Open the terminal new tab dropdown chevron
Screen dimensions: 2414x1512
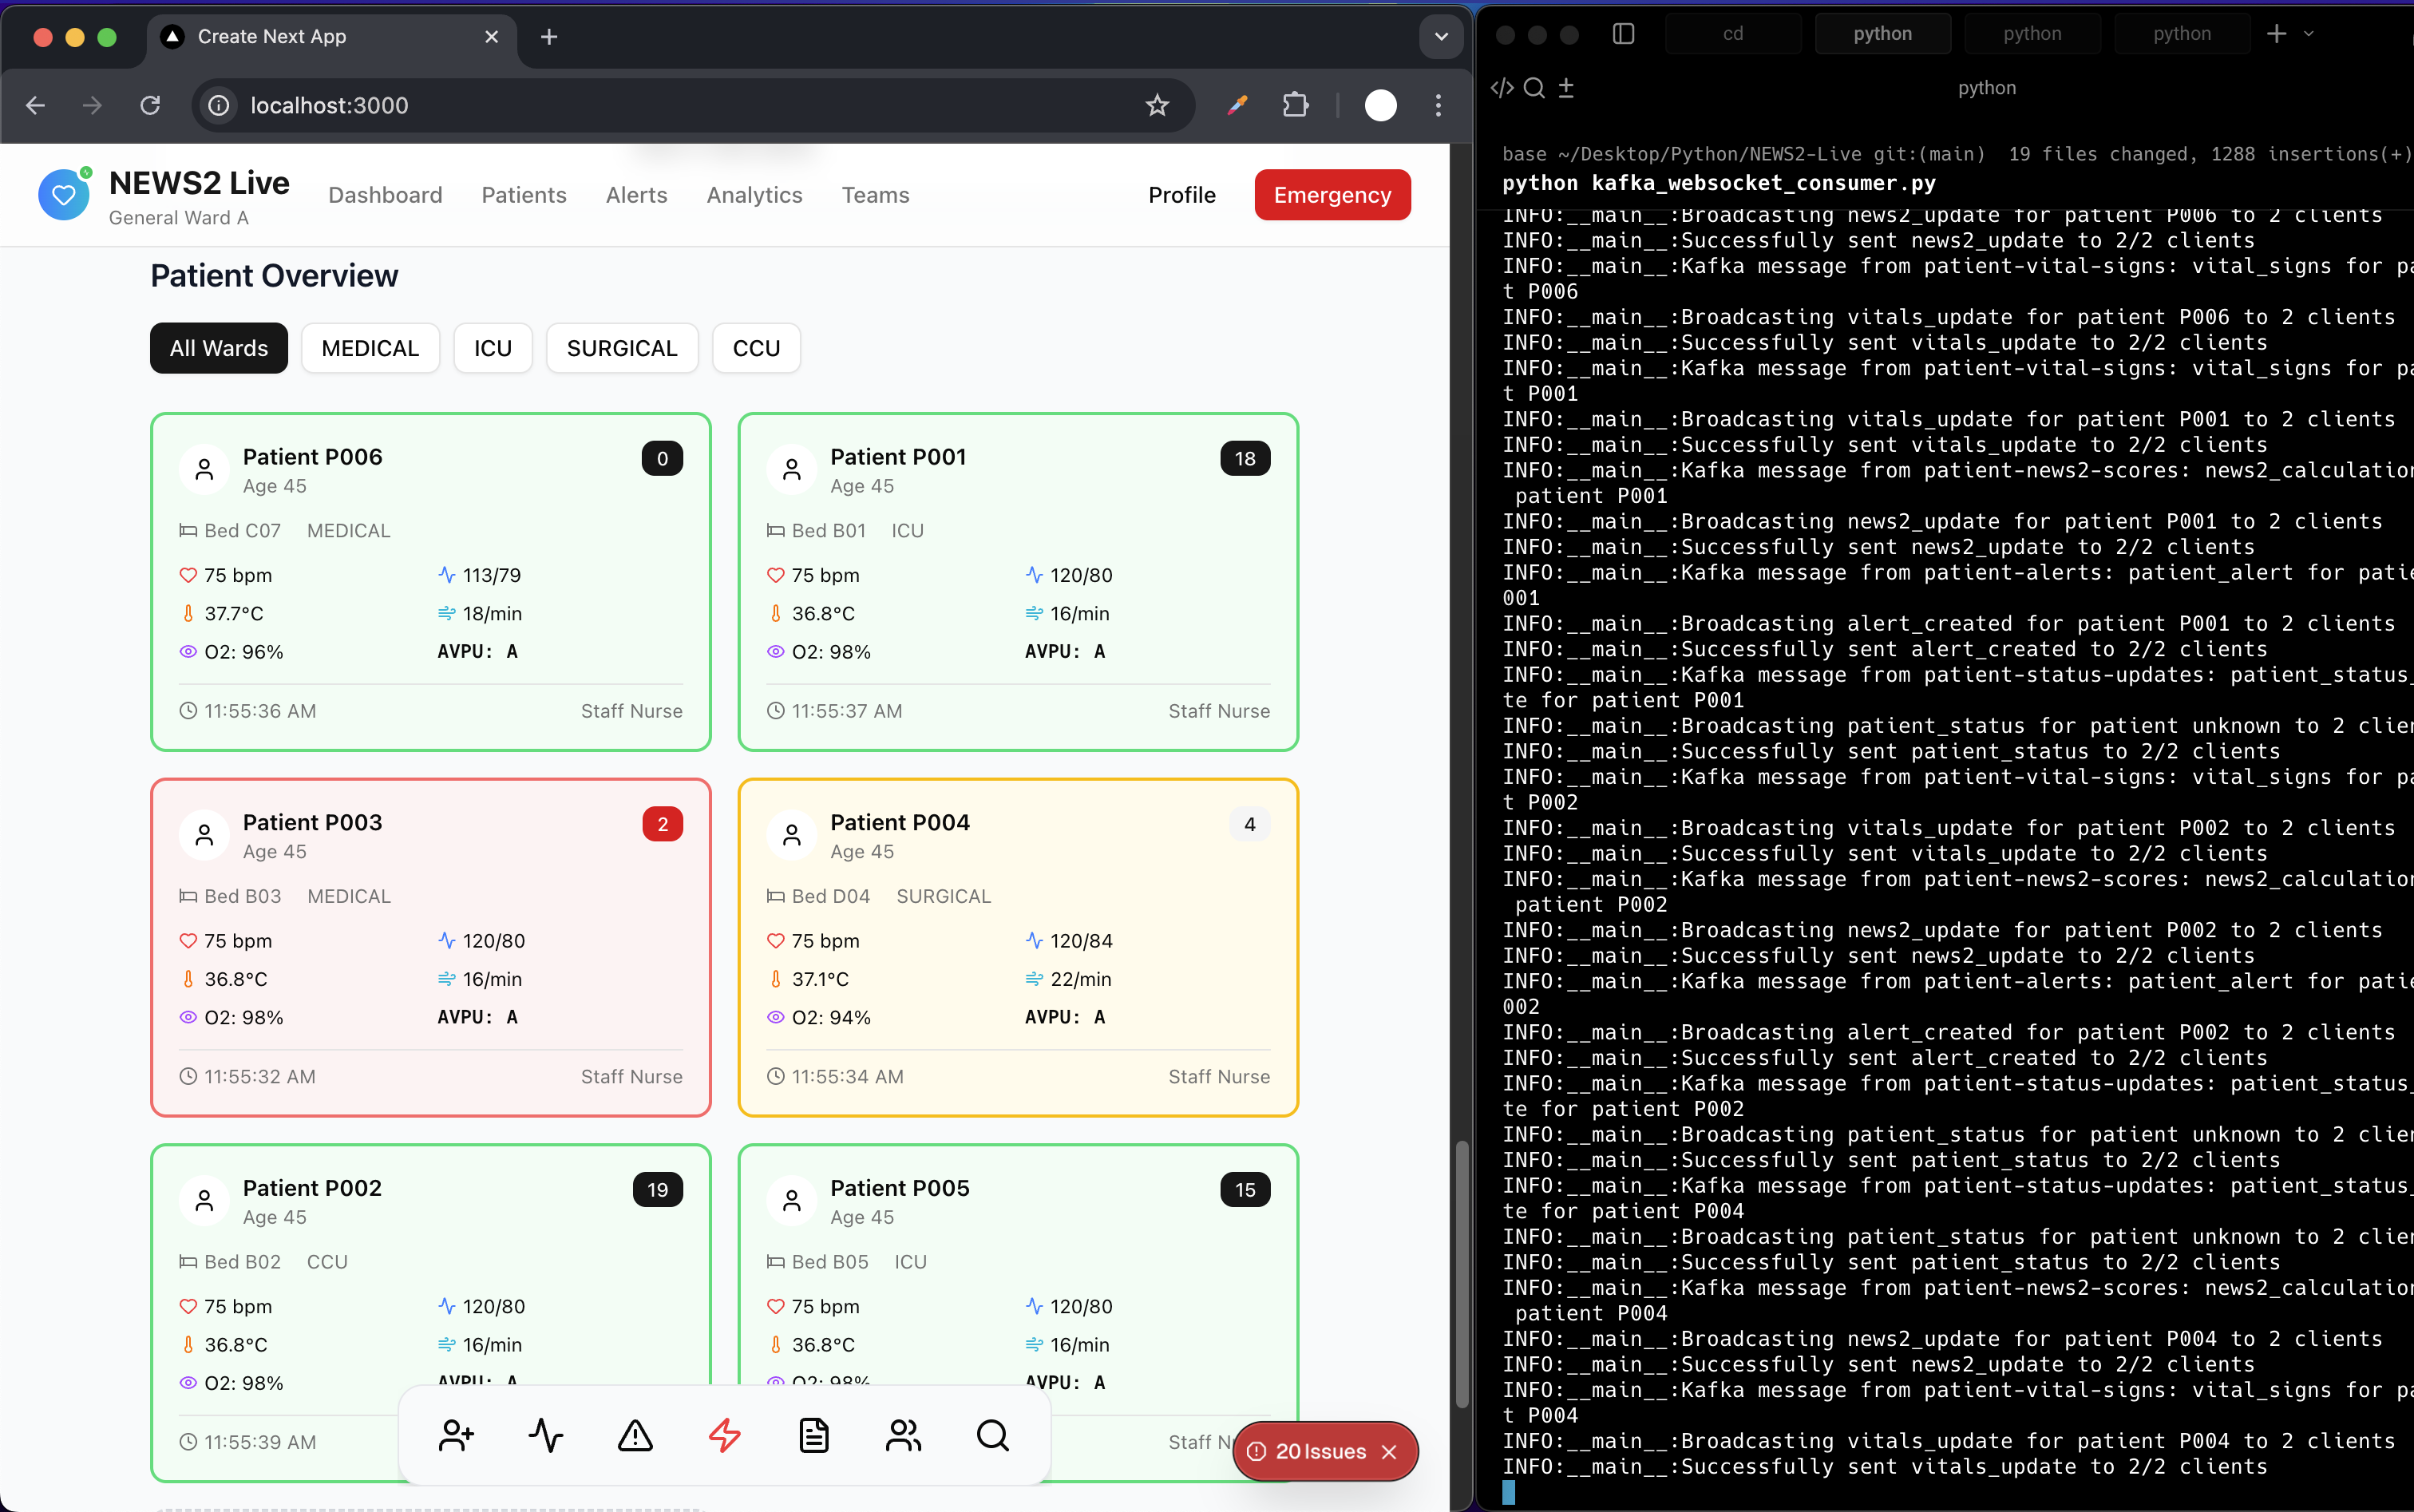pos(2309,34)
